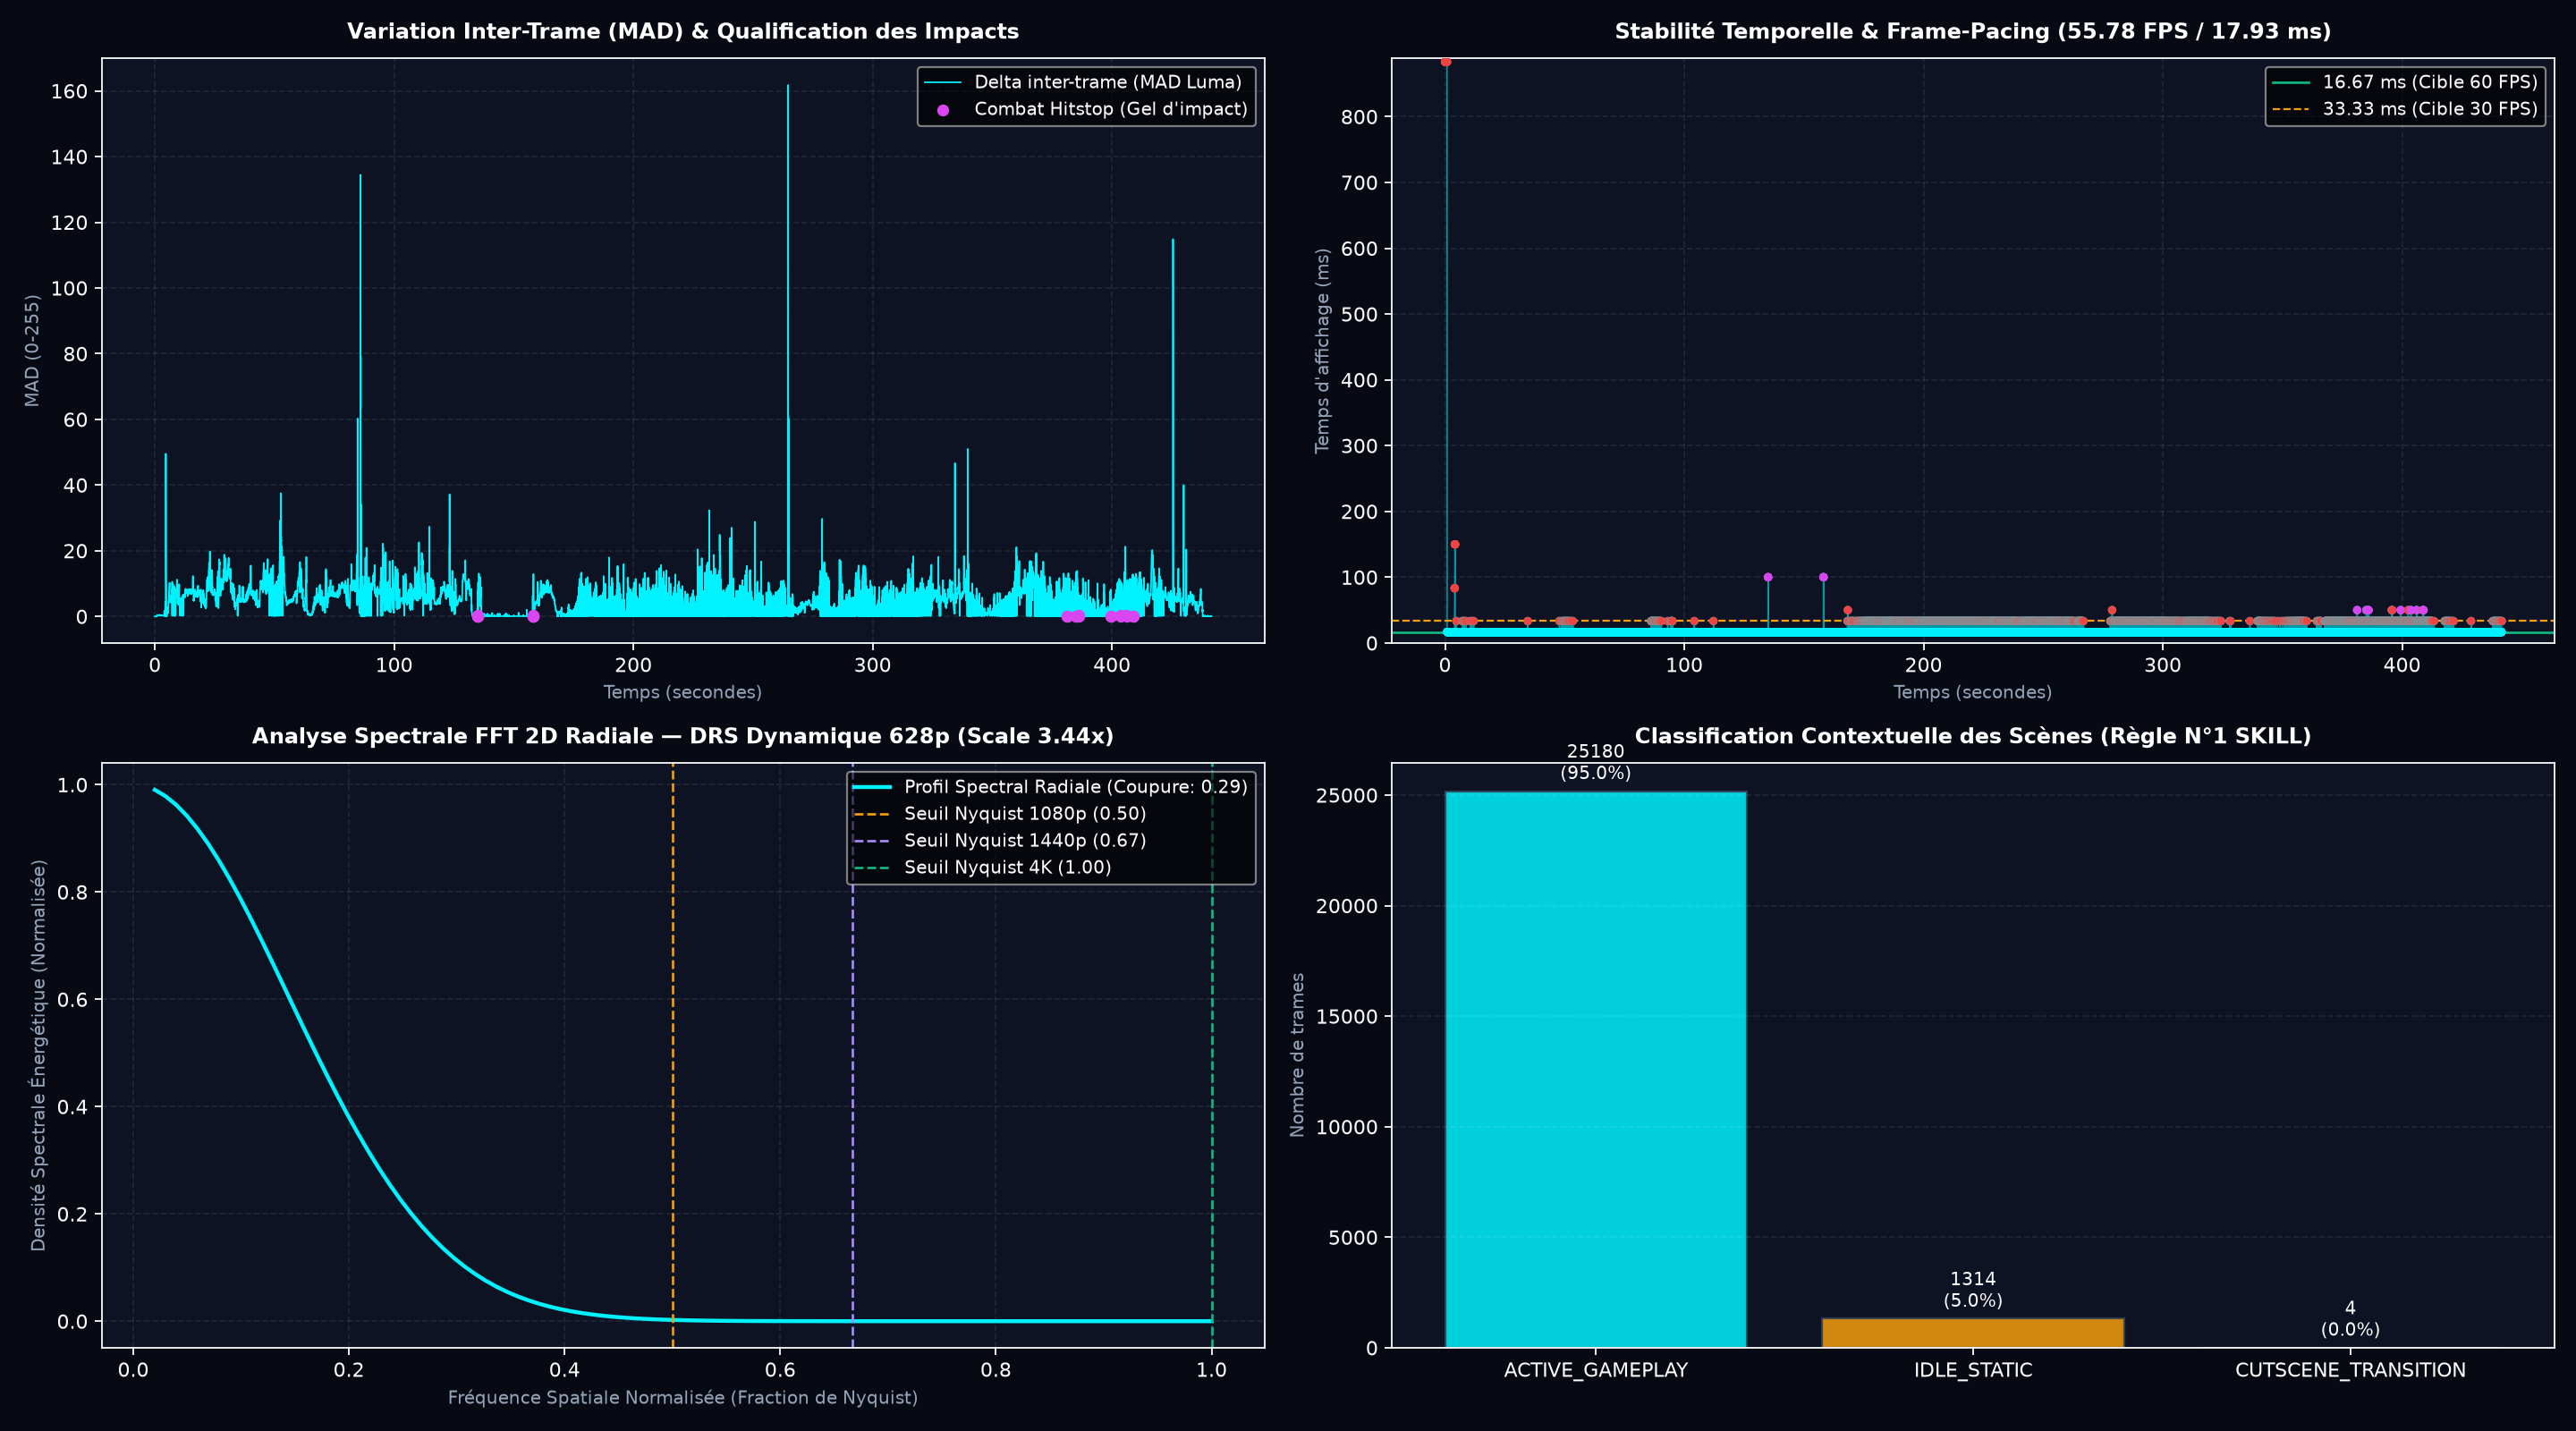The height and width of the screenshot is (1431, 2576).
Task: Click the 'Classification Contextuelle des Scènes' title
Action: [1972, 736]
